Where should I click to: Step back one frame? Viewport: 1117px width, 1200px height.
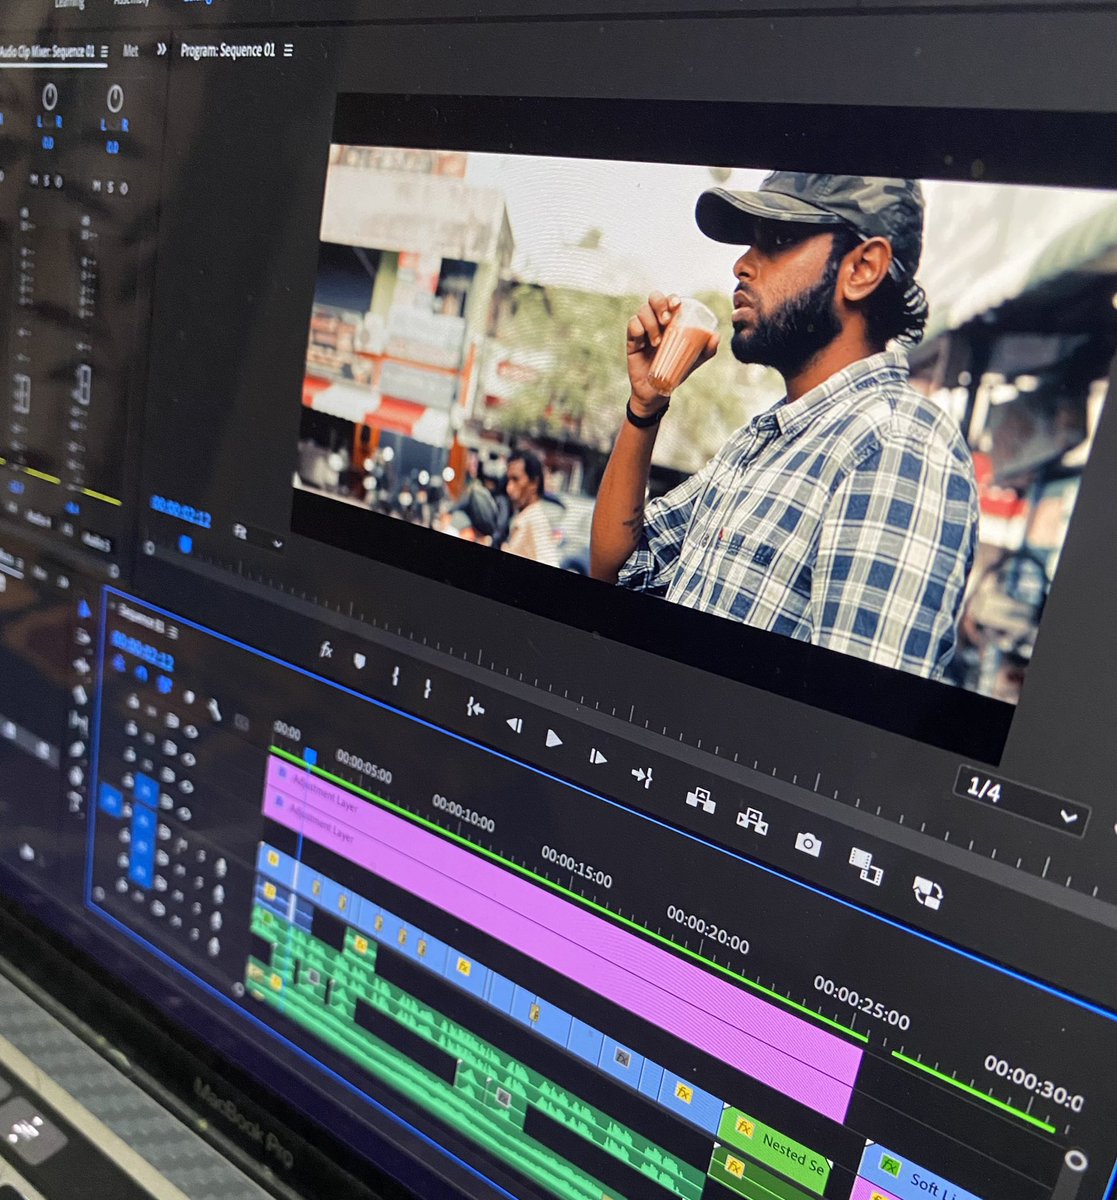[513, 724]
